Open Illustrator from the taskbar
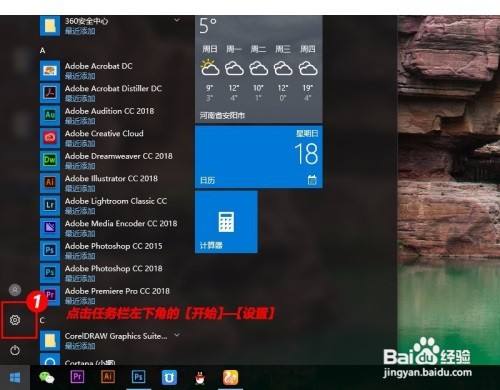 pyautogui.click(x=108, y=377)
